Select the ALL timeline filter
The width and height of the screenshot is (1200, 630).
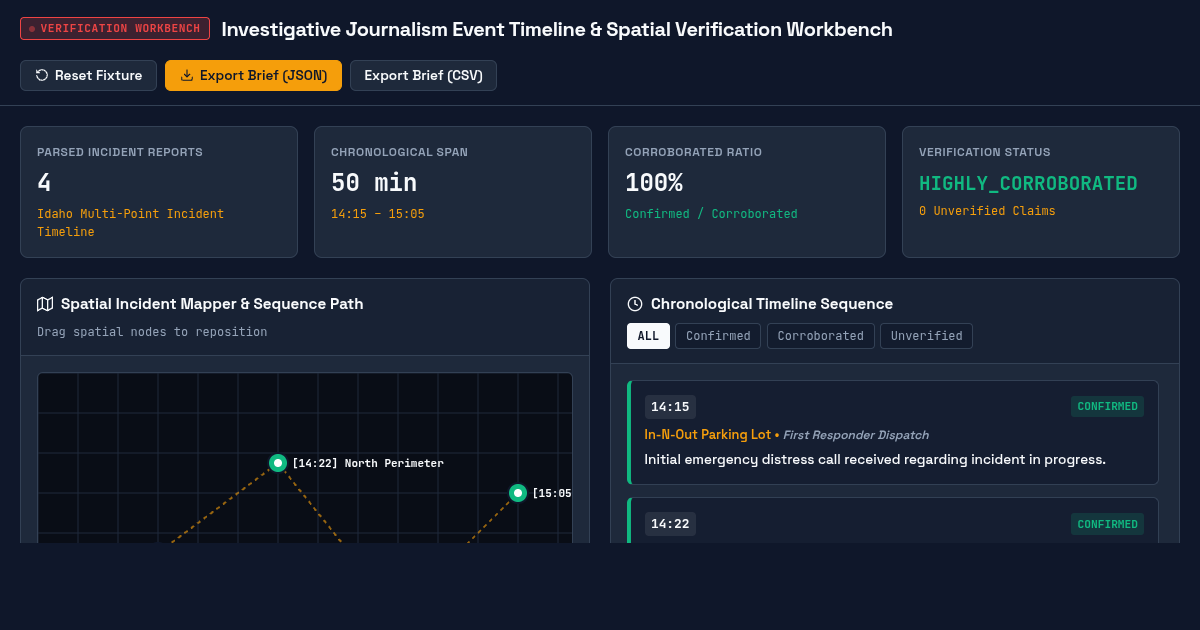coord(648,336)
